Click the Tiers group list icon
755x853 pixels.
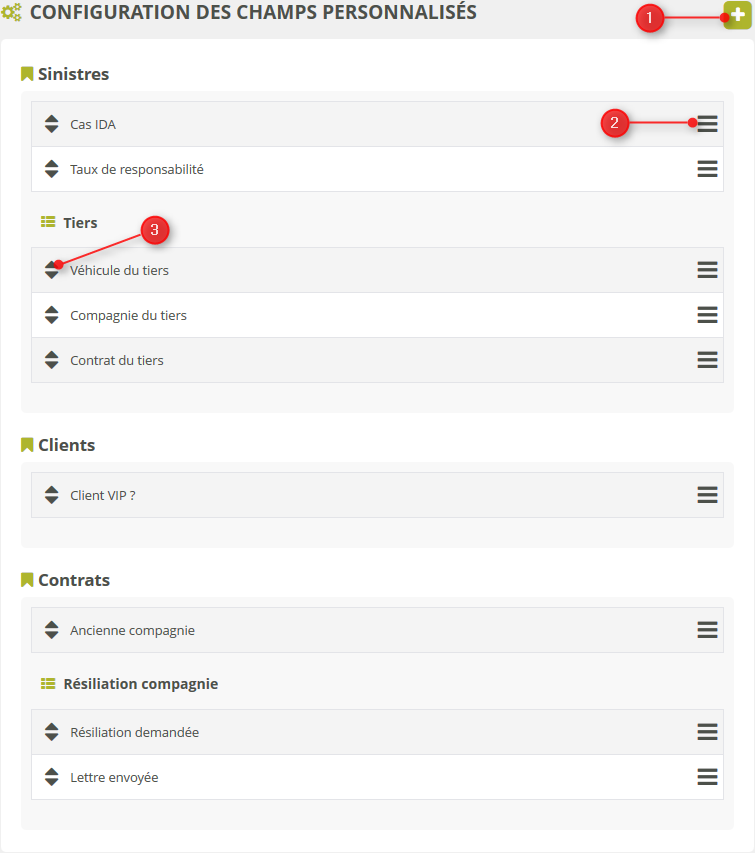tap(48, 222)
